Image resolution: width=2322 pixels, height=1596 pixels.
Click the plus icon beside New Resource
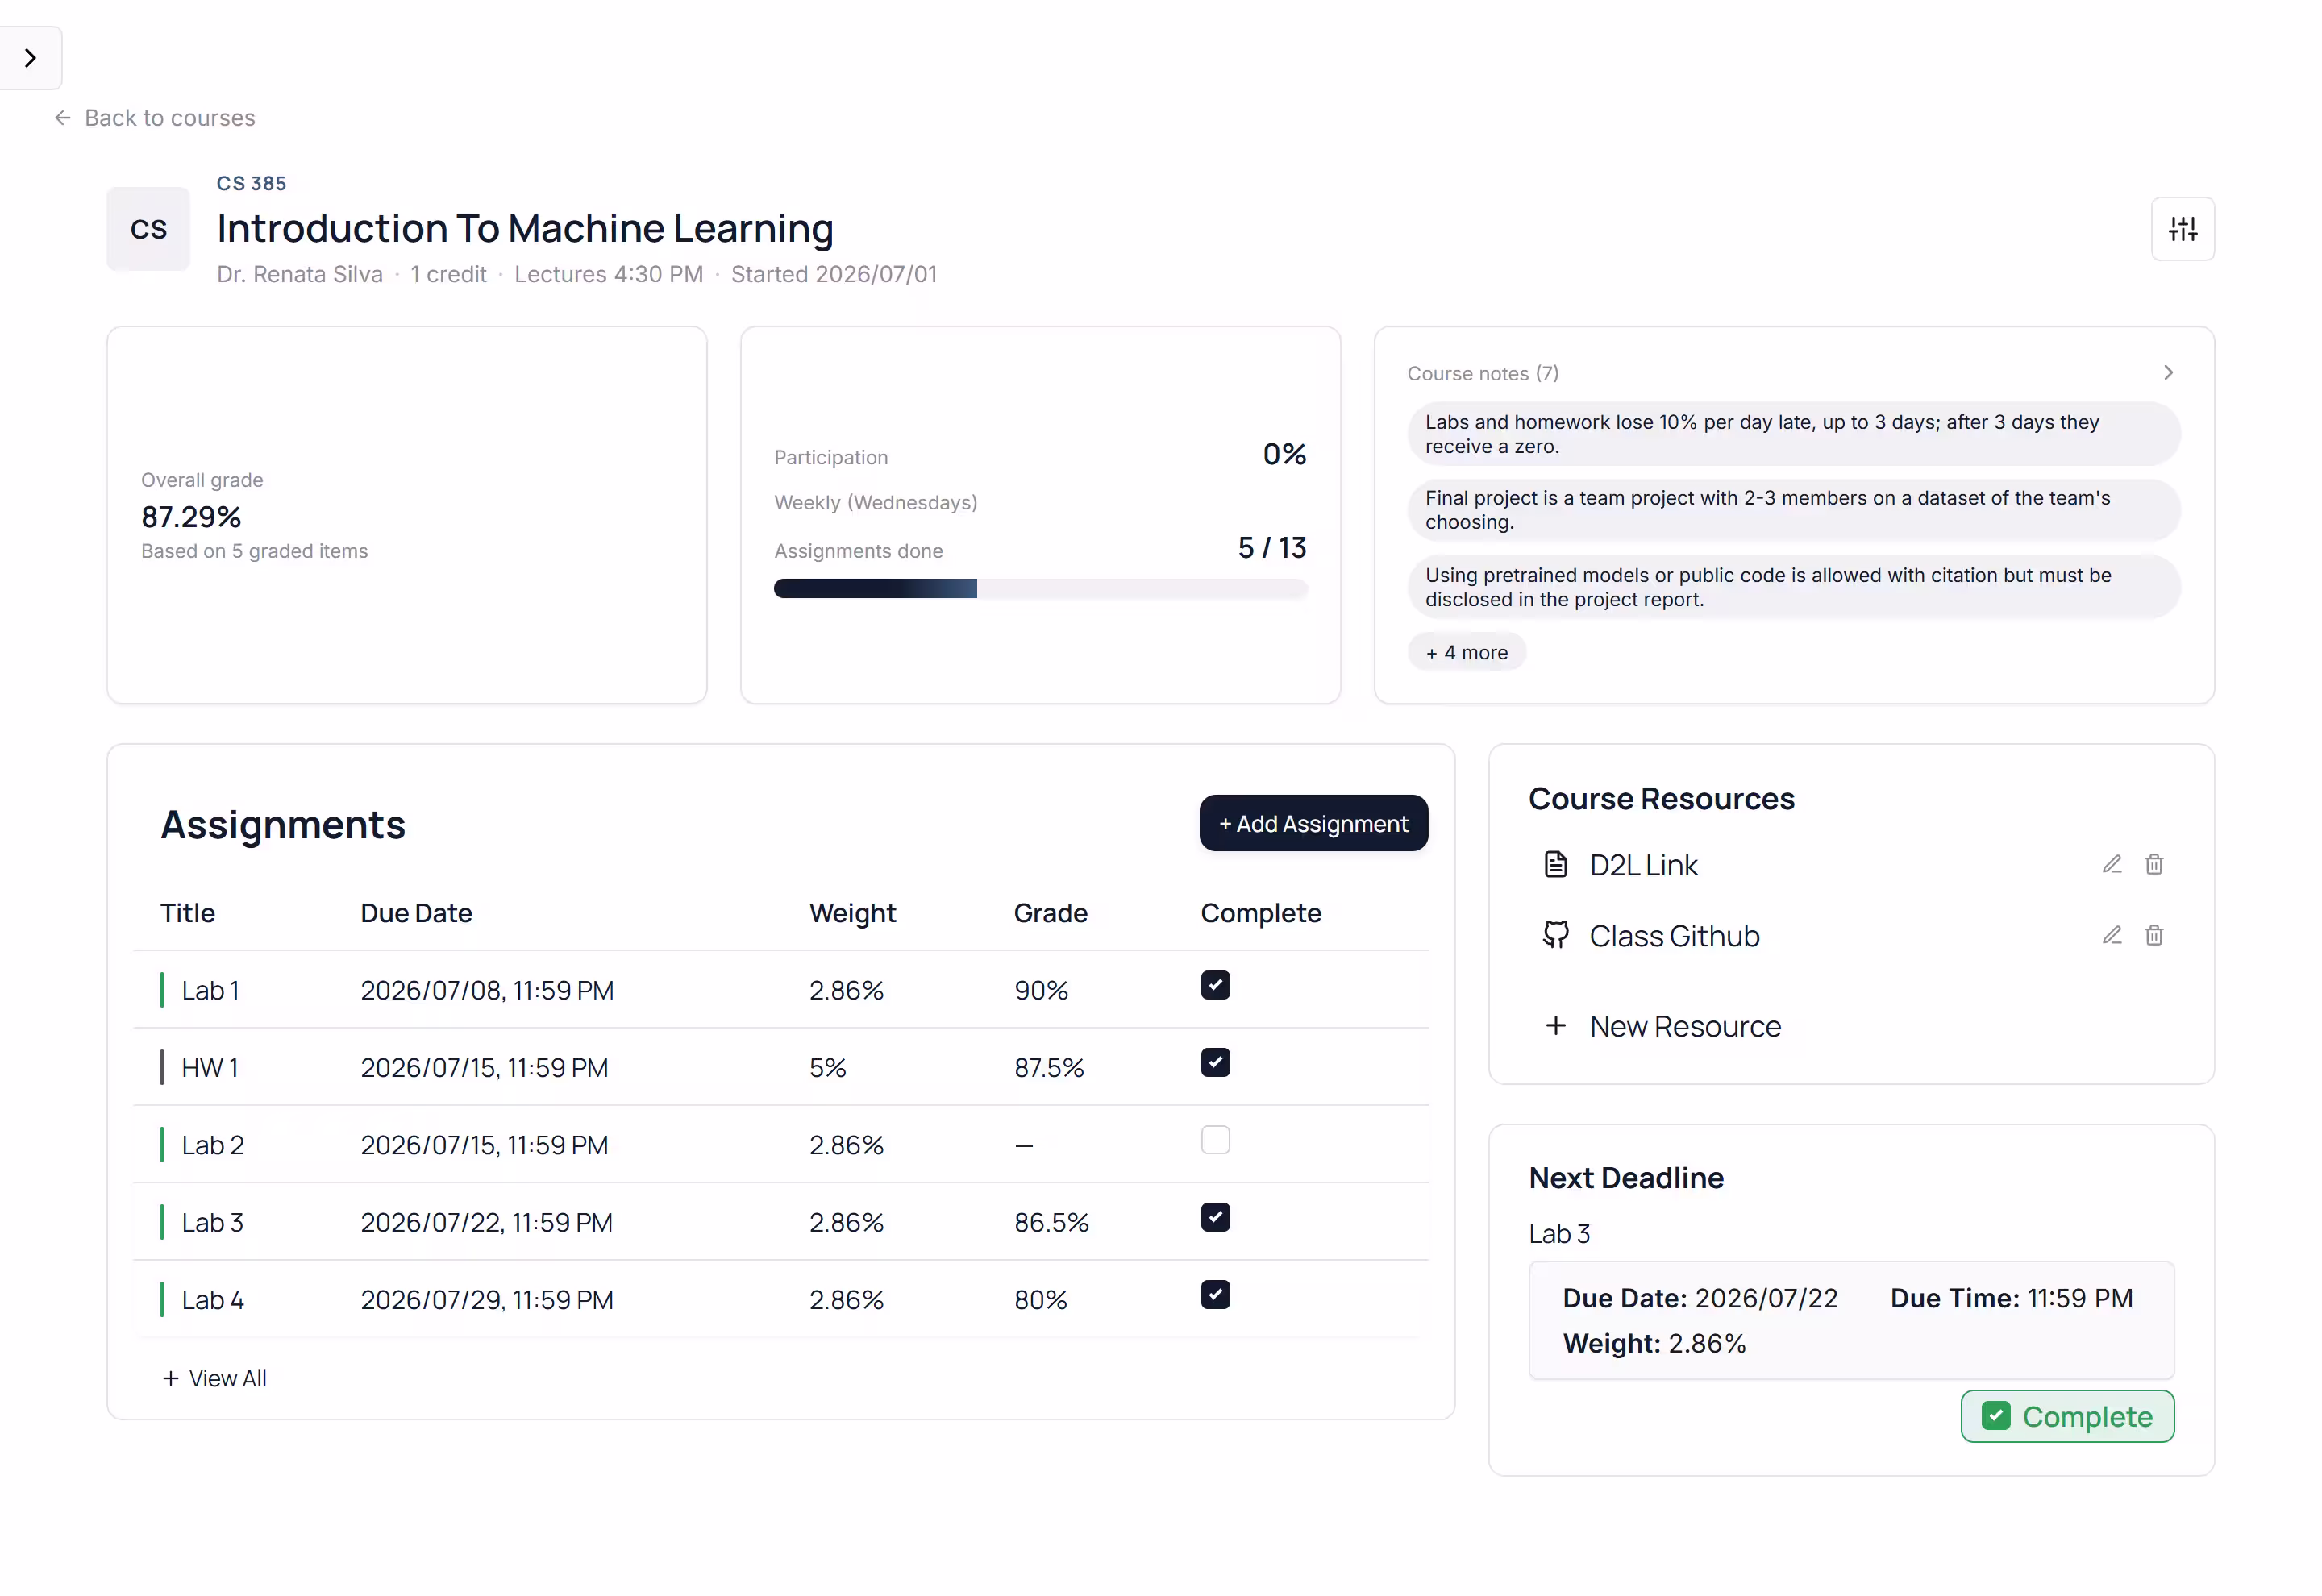1555,1025
